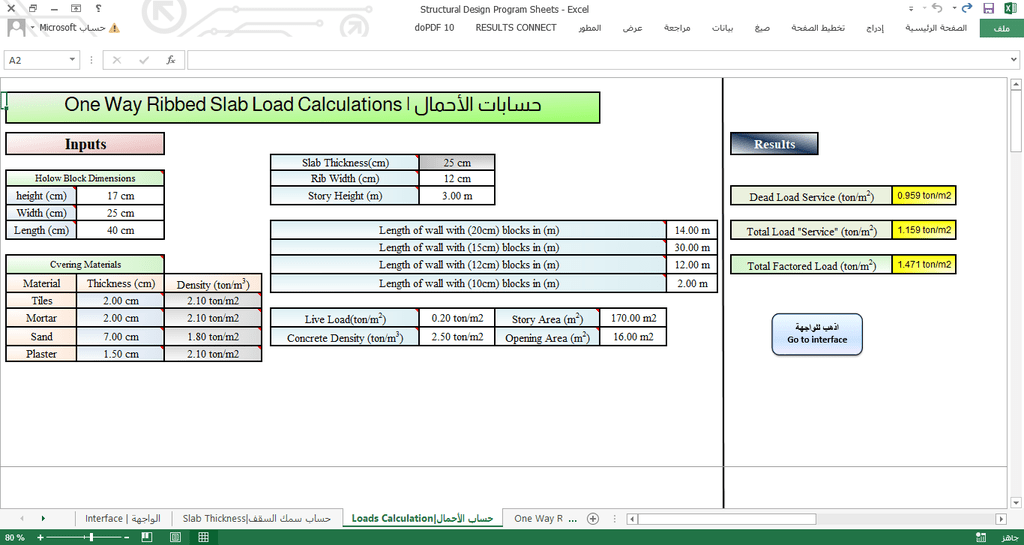The width and height of the screenshot is (1024, 545).
Task: Click the Save icon in the title bar
Action: coord(988,8)
